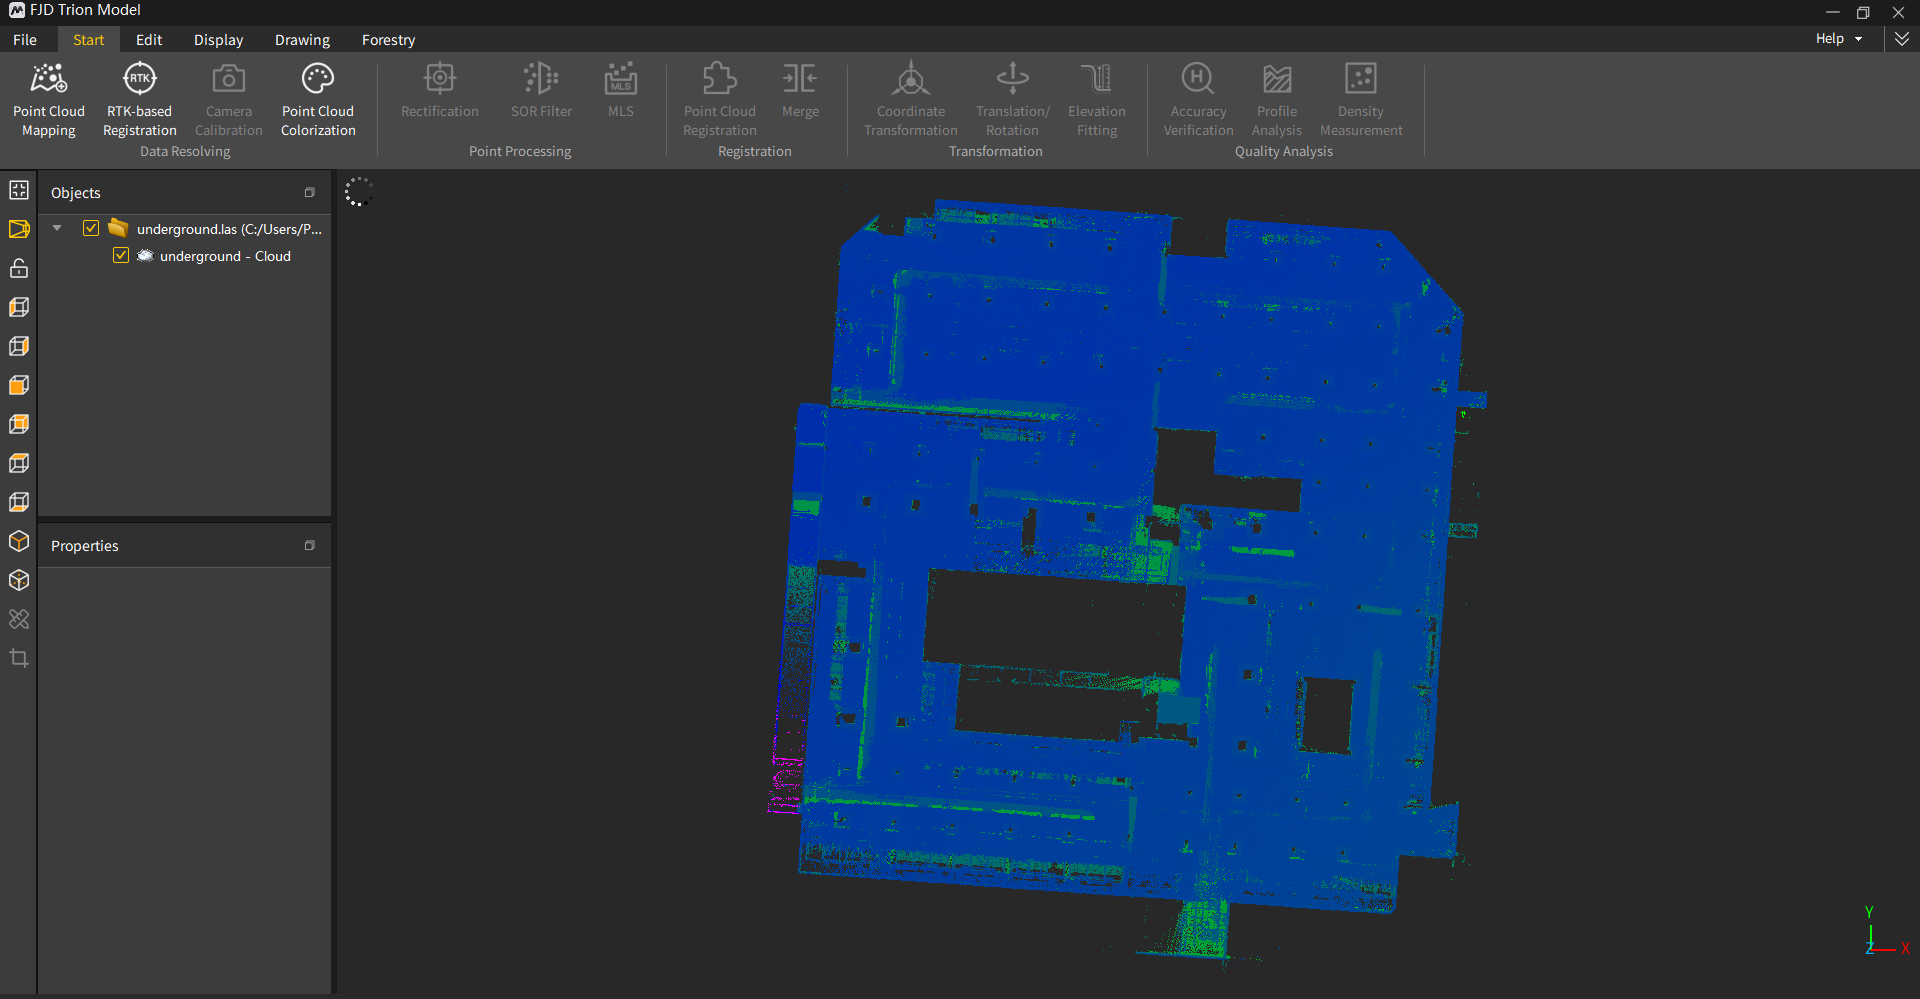The image size is (1920, 999).
Task: Open the File menu
Action: 25,39
